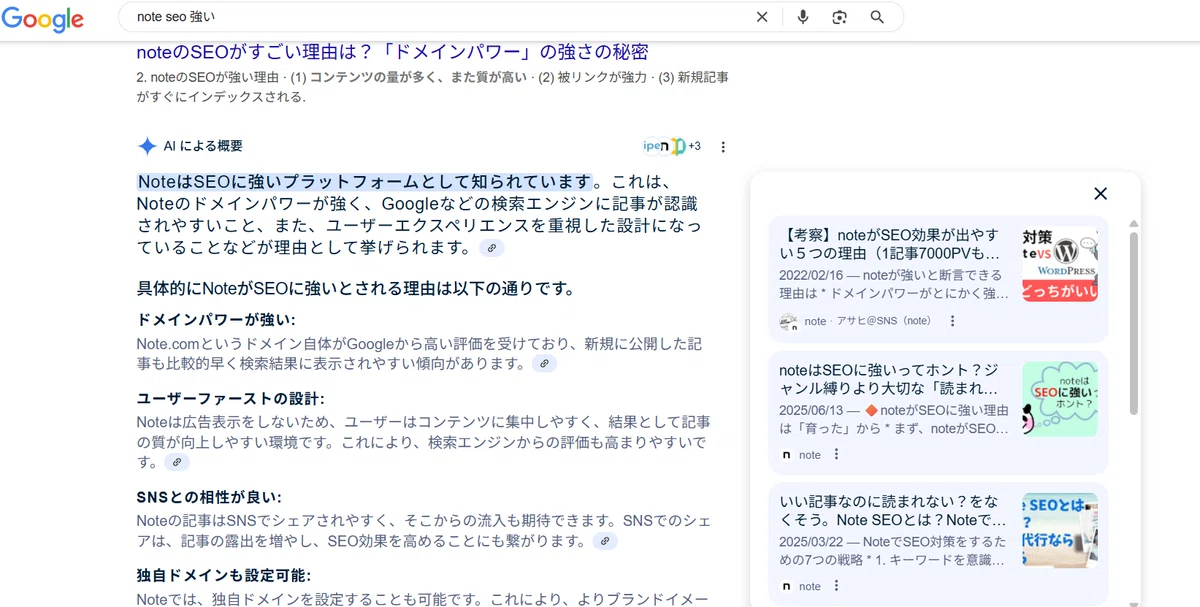
Task: Open Google Lens image search icon
Action: tap(839, 17)
